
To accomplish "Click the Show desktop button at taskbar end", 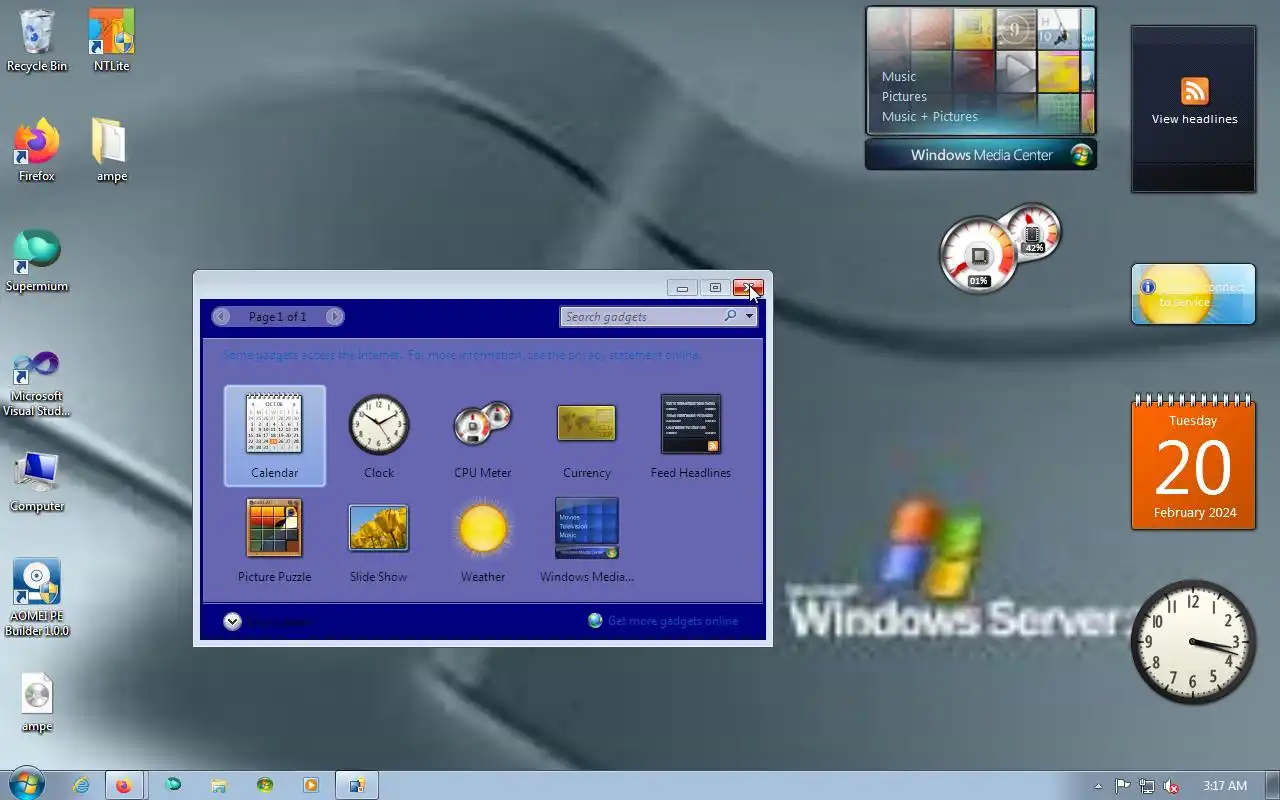I will [x=1272, y=786].
